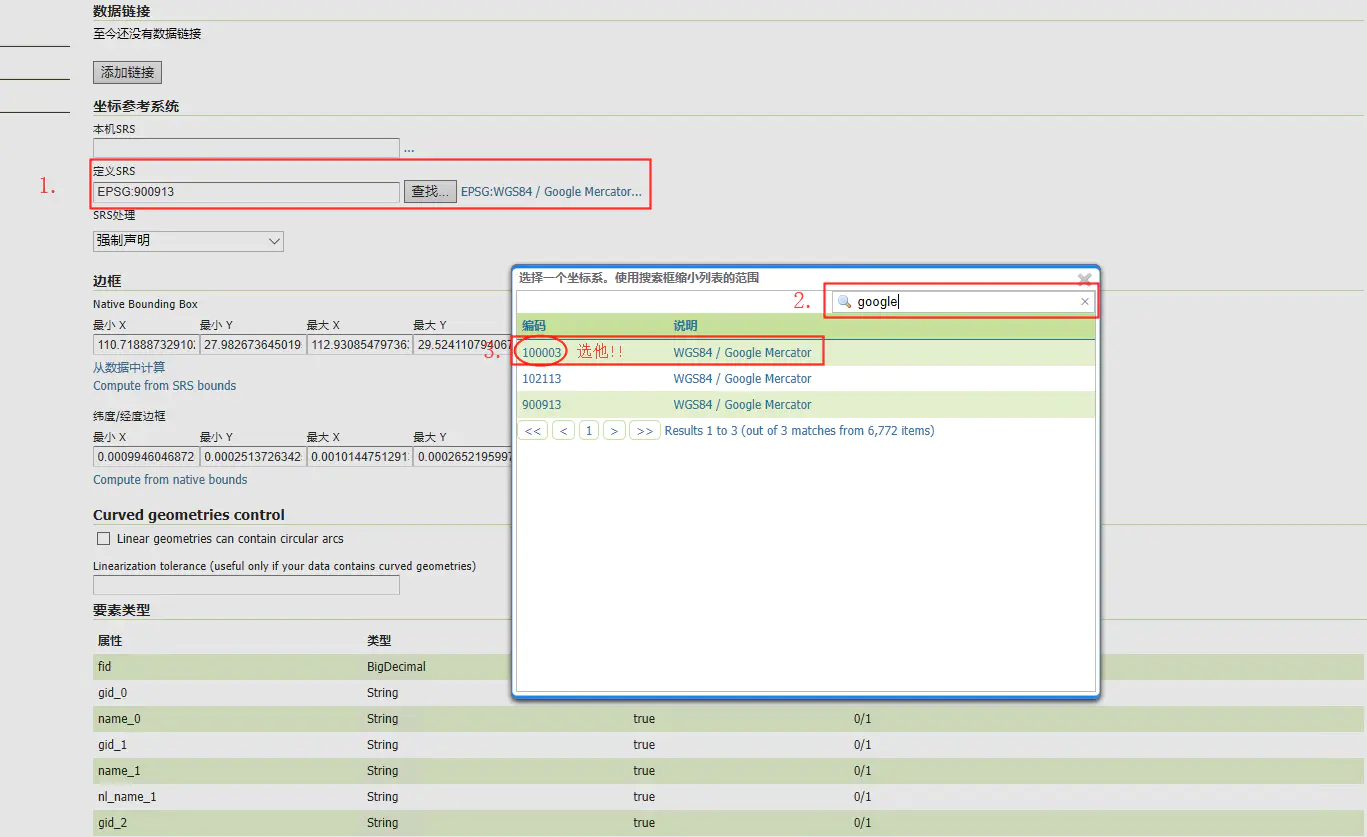Select SRS code 102113

coord(542,379)
